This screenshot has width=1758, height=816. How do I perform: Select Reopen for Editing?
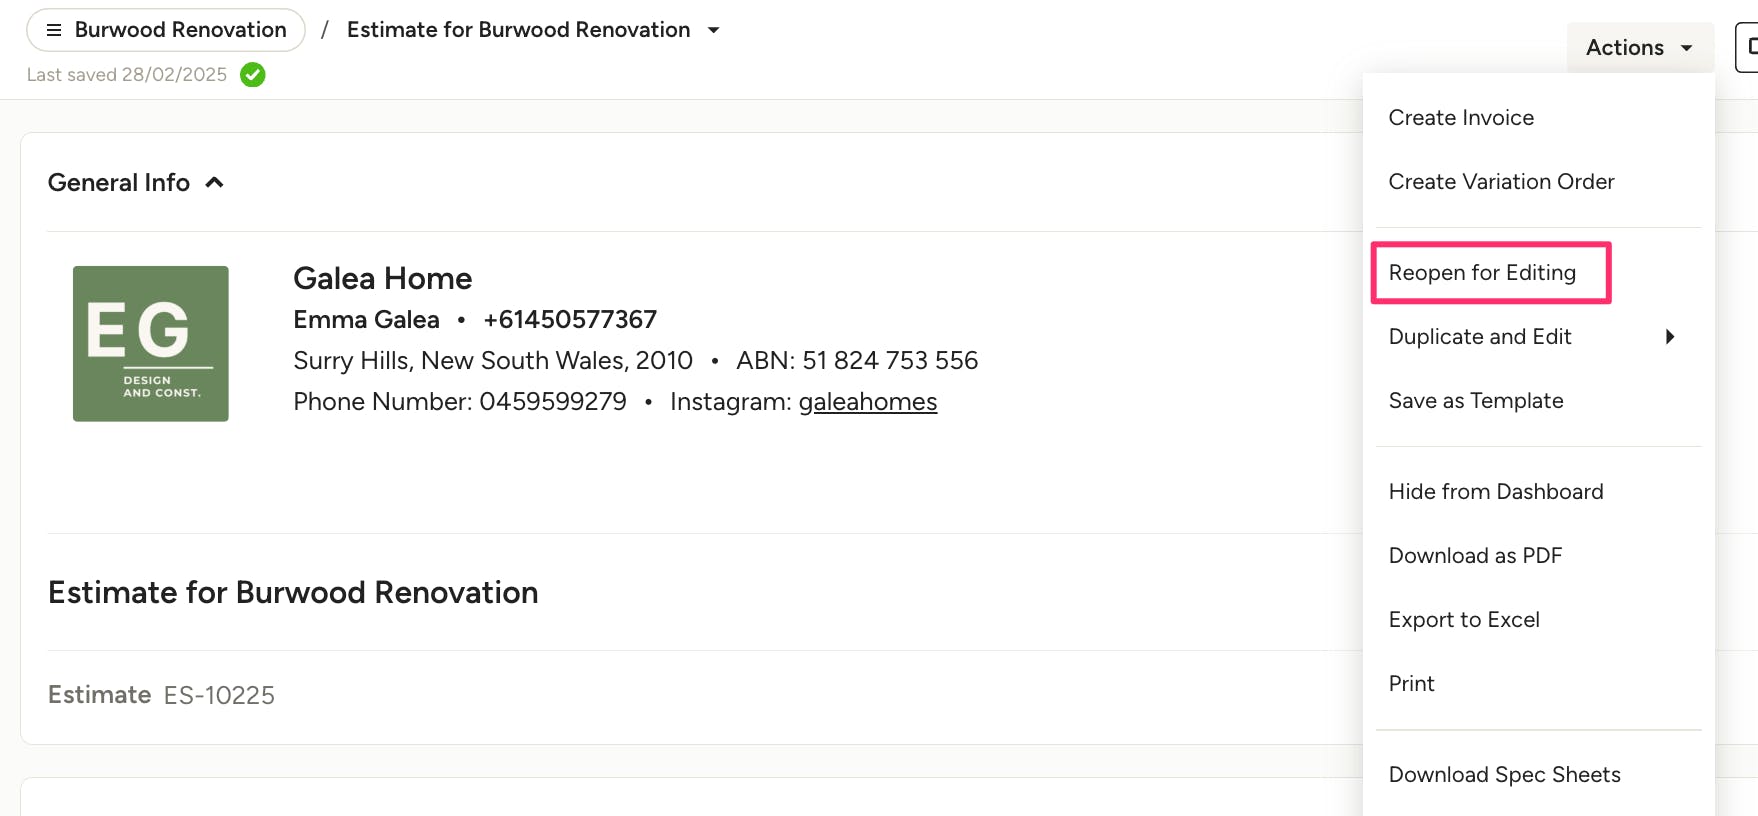[x=1482, y=273]
